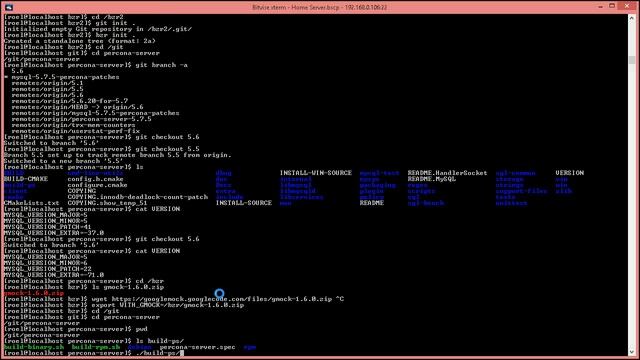Click the 'VERSION' file name in ls output
The image size is (640, 360).
[569, 173]
